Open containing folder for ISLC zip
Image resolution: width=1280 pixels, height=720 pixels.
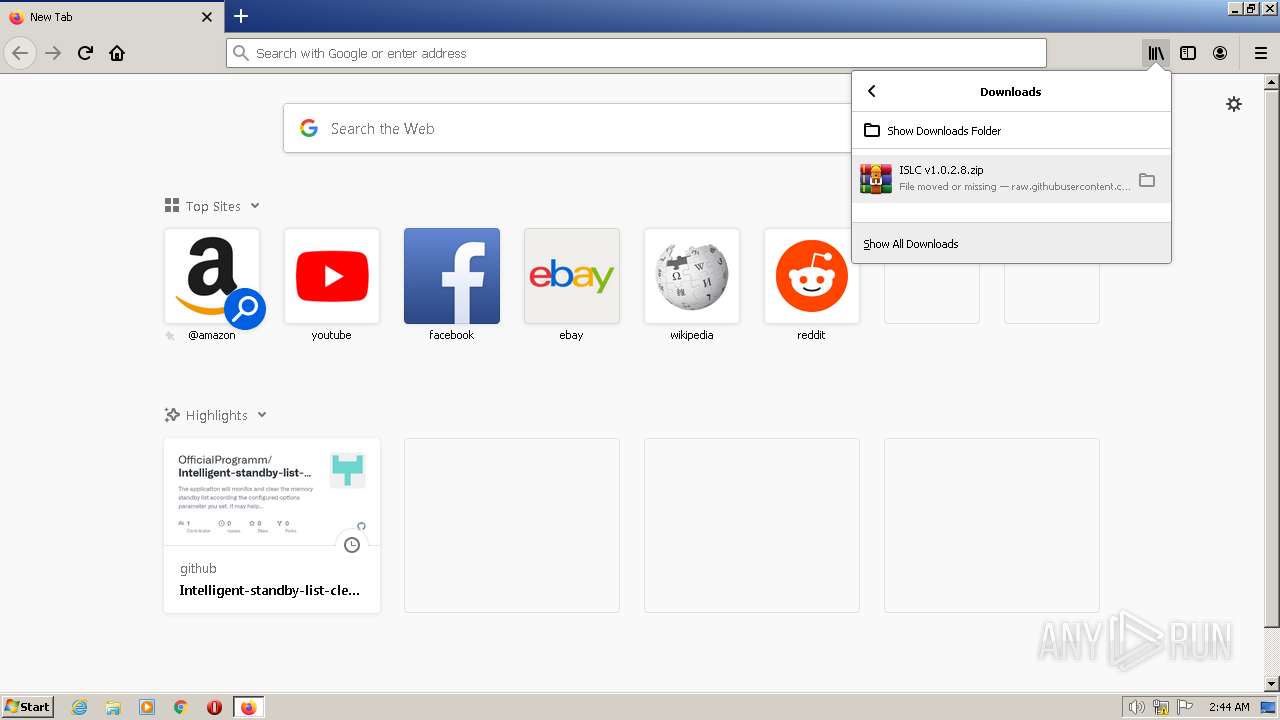(1147, 180)
